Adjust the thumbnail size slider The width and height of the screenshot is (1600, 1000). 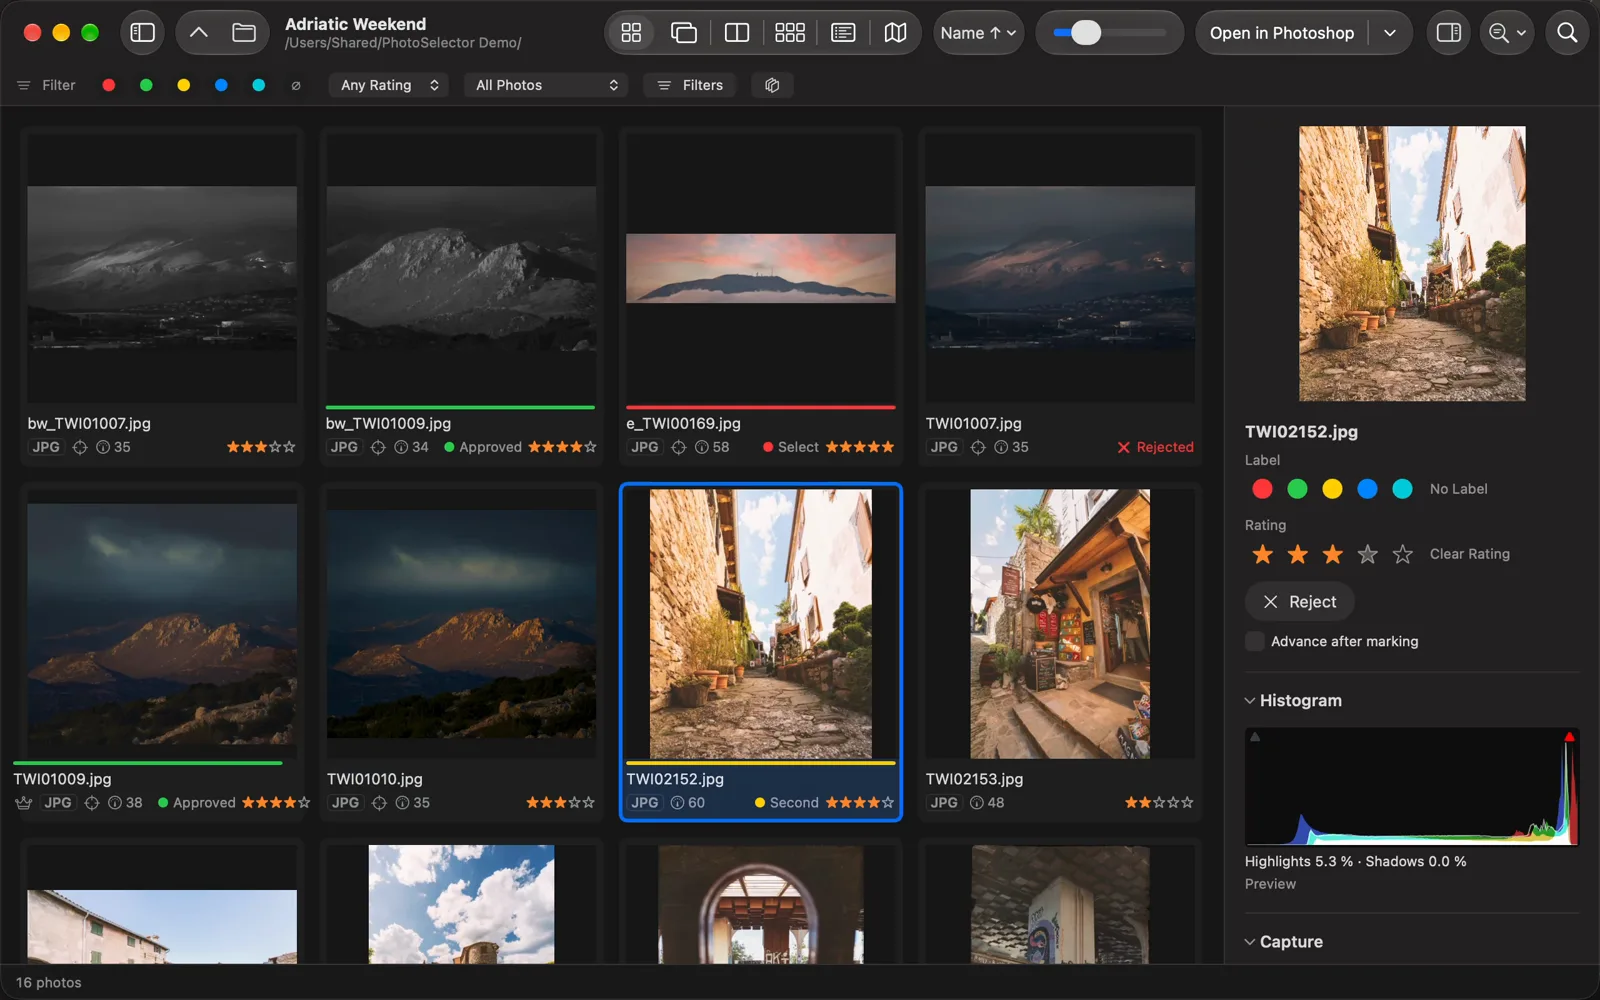tap(1109, 33)
